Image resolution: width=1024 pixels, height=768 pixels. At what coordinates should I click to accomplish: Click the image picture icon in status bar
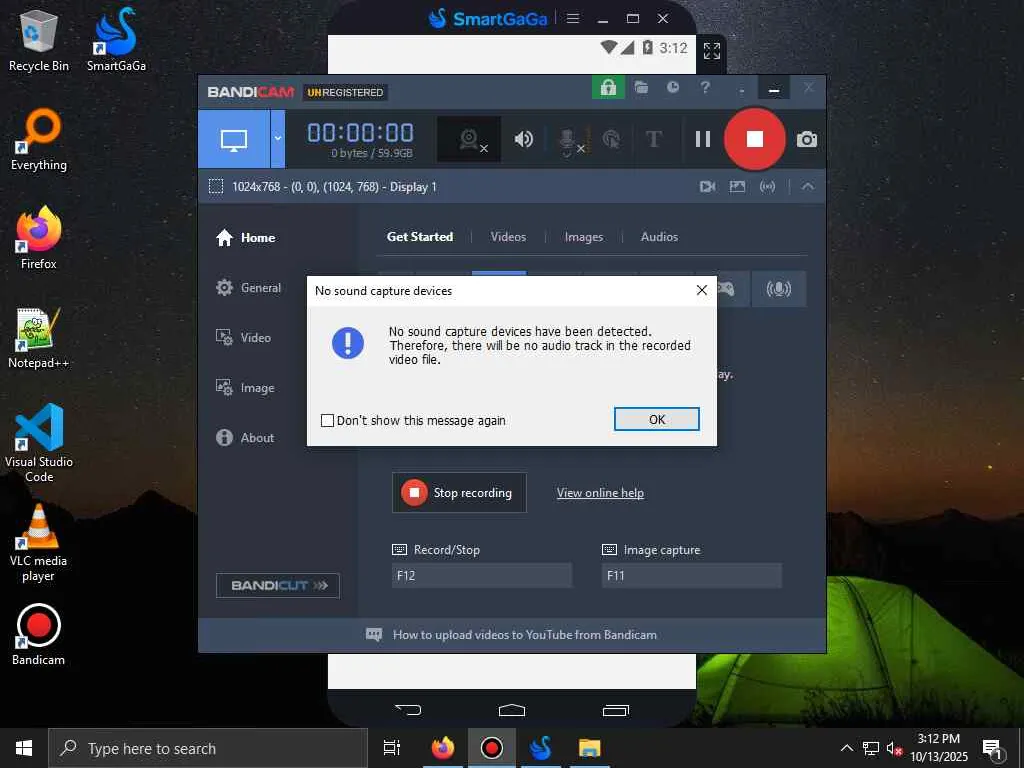(x=737, y=187)
